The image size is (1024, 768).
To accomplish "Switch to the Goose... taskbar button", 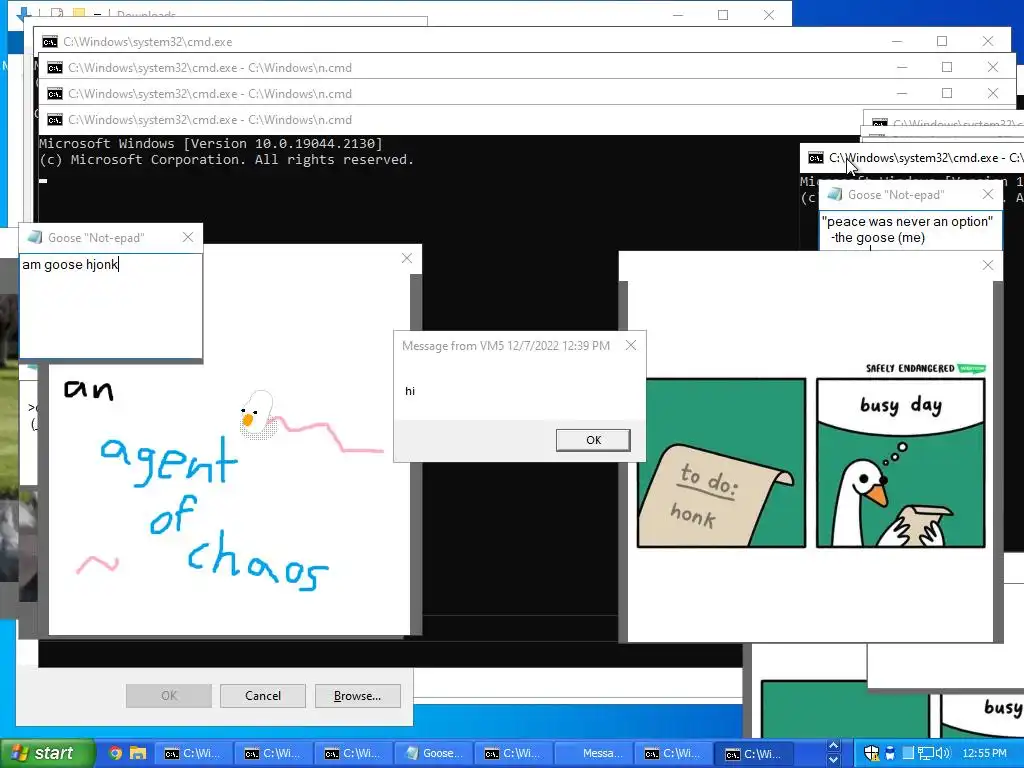I will pos(434,753).
